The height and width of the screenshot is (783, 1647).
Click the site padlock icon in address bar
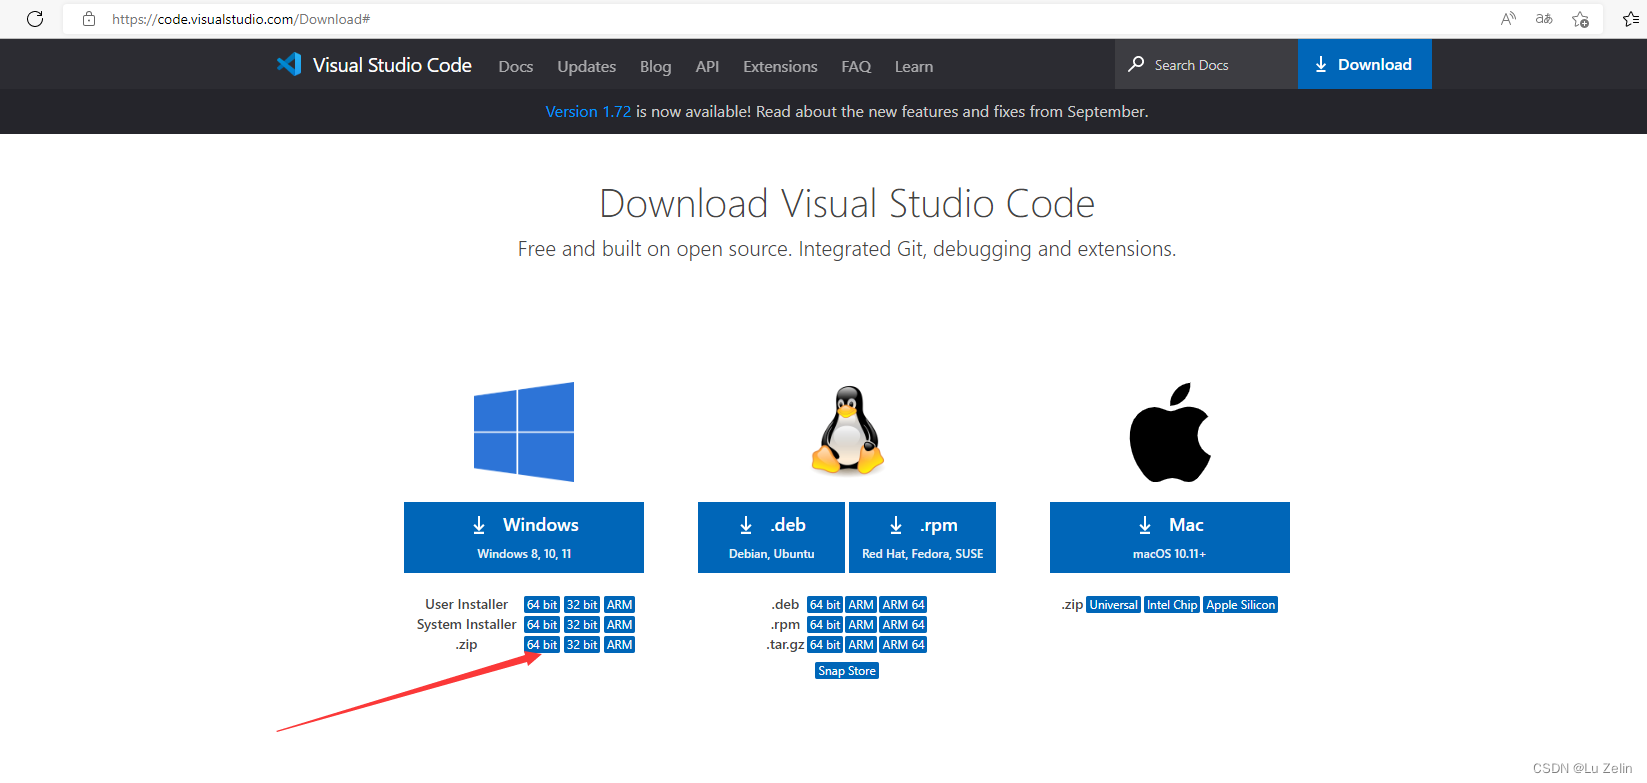tap(89, 19)
